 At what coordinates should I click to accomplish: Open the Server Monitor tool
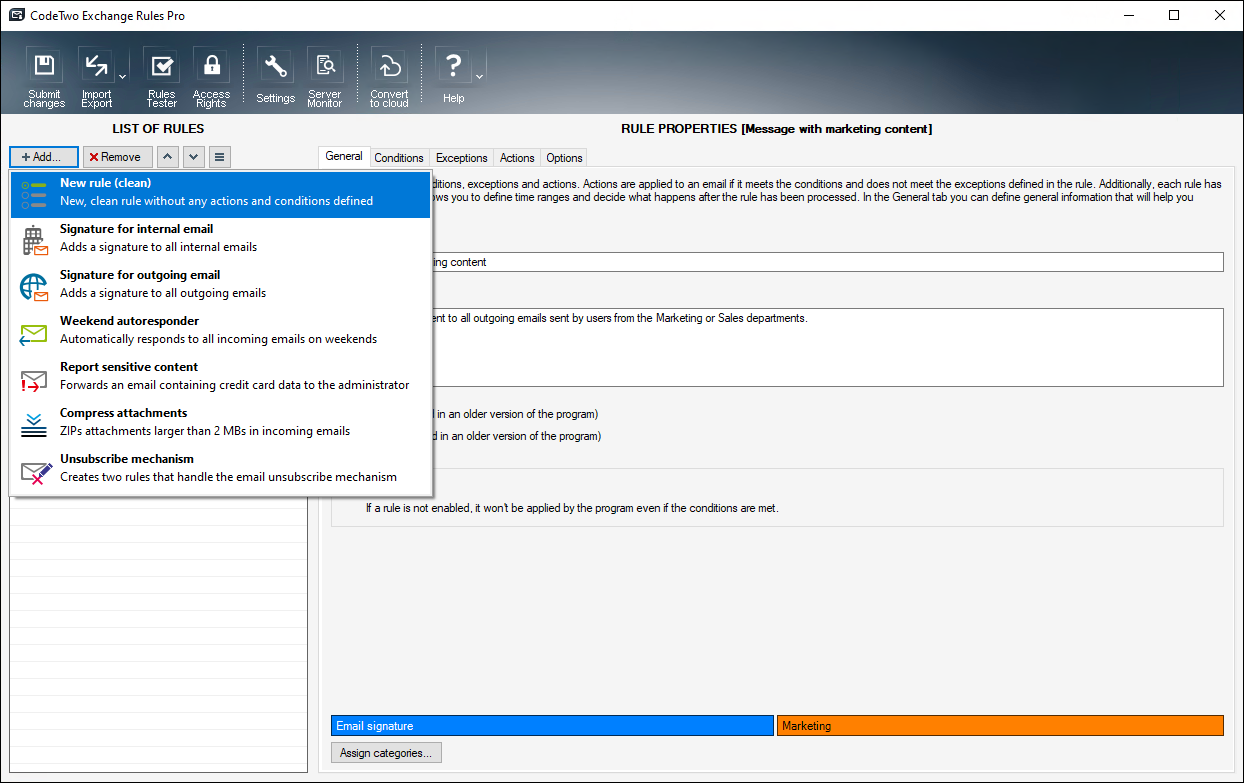click(325, 78)
